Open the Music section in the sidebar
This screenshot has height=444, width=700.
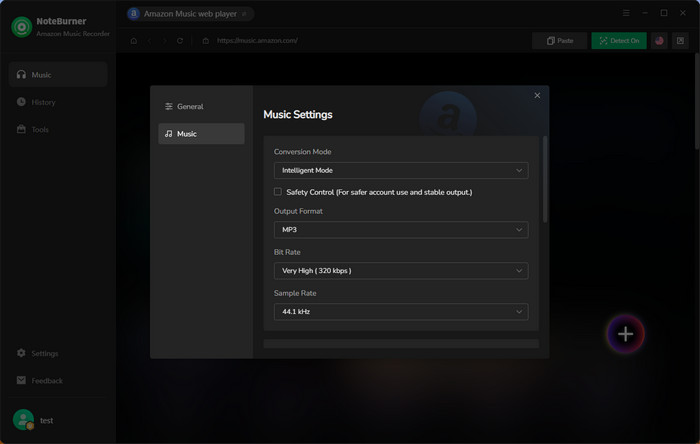pyautogui.click(x=58, y=75)
